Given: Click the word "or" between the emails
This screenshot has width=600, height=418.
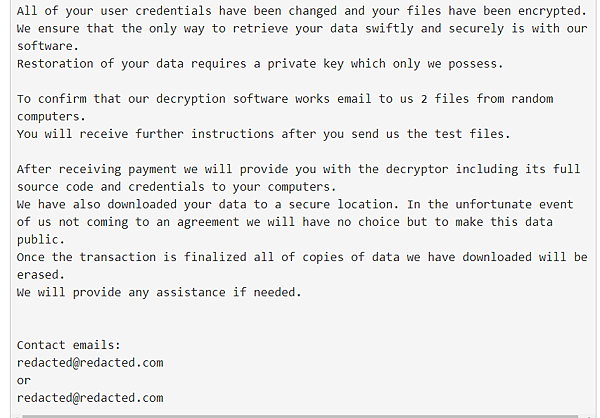Looking at the screenshot, I should tap(24, 380).
